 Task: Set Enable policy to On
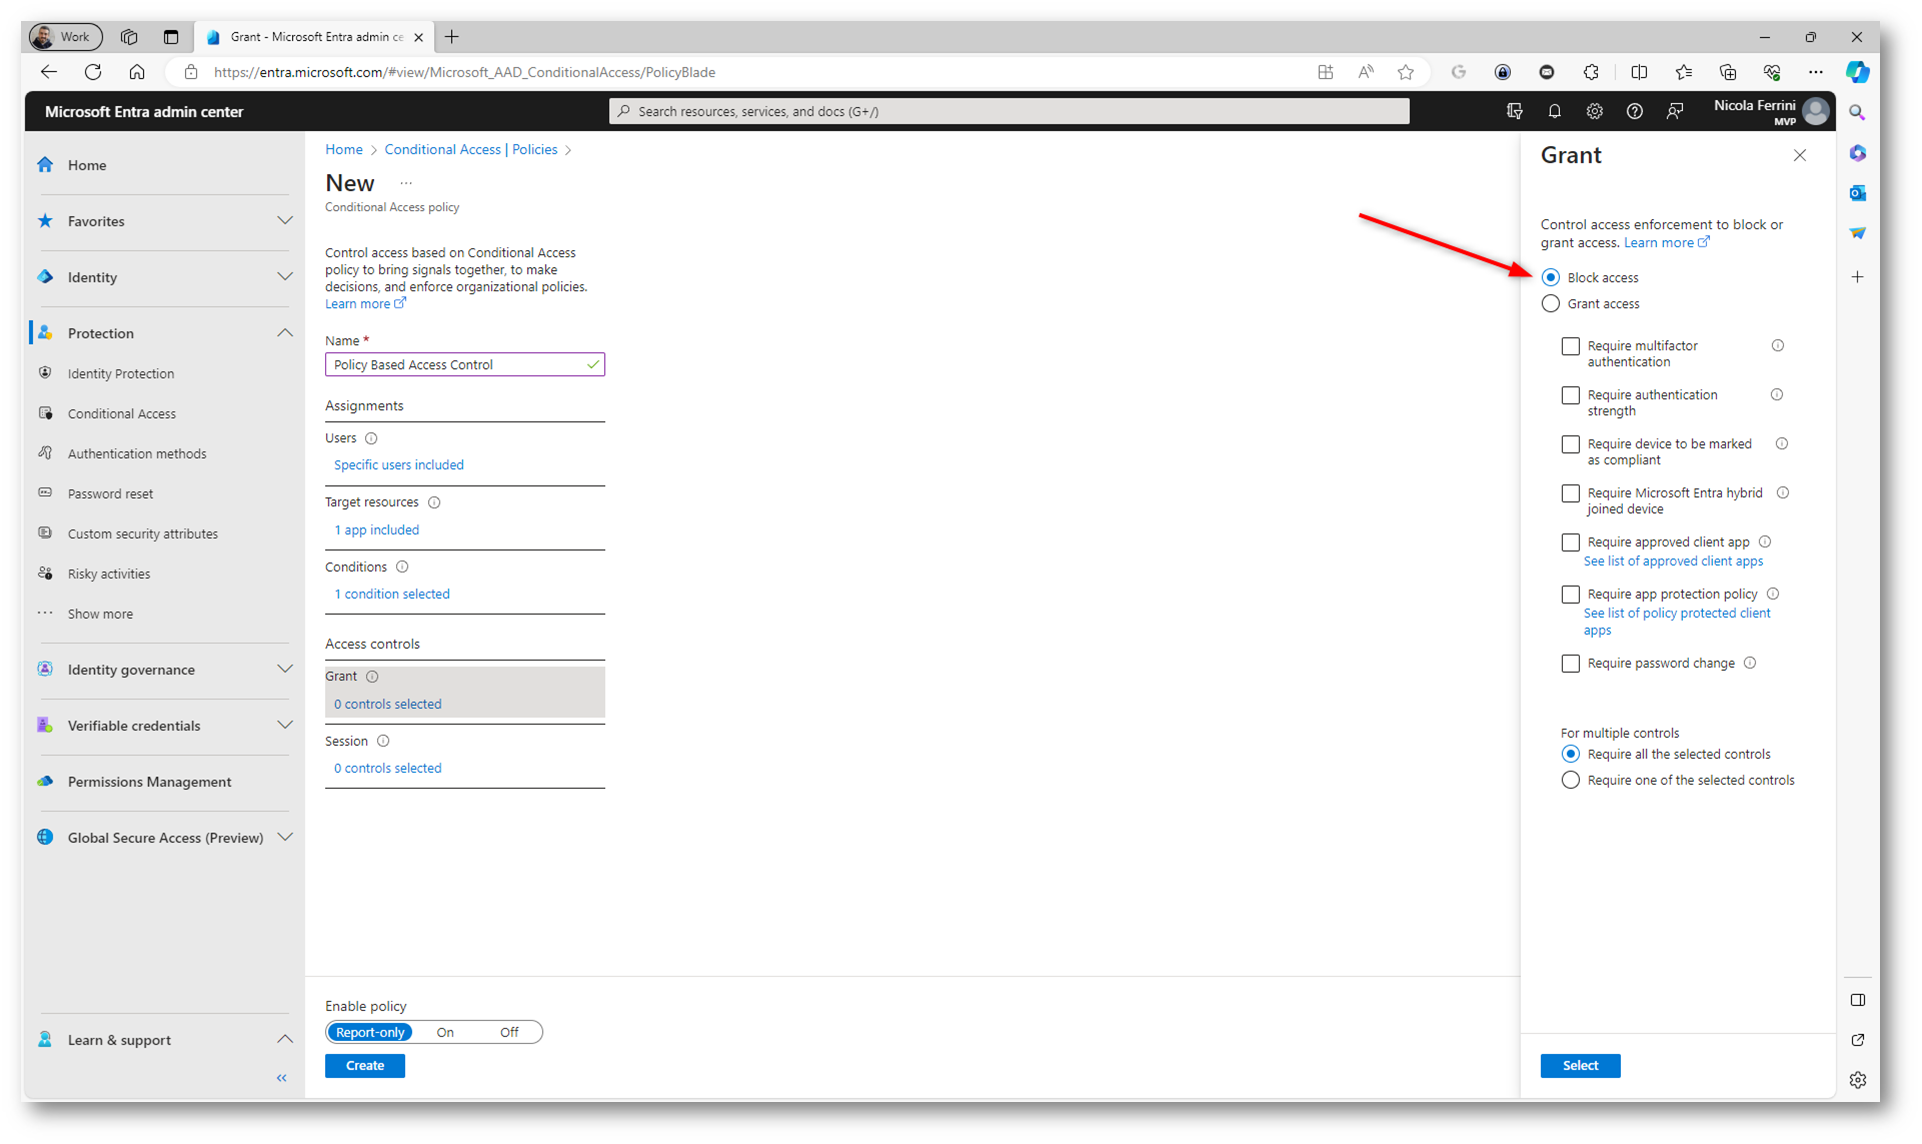[445, 1032]
